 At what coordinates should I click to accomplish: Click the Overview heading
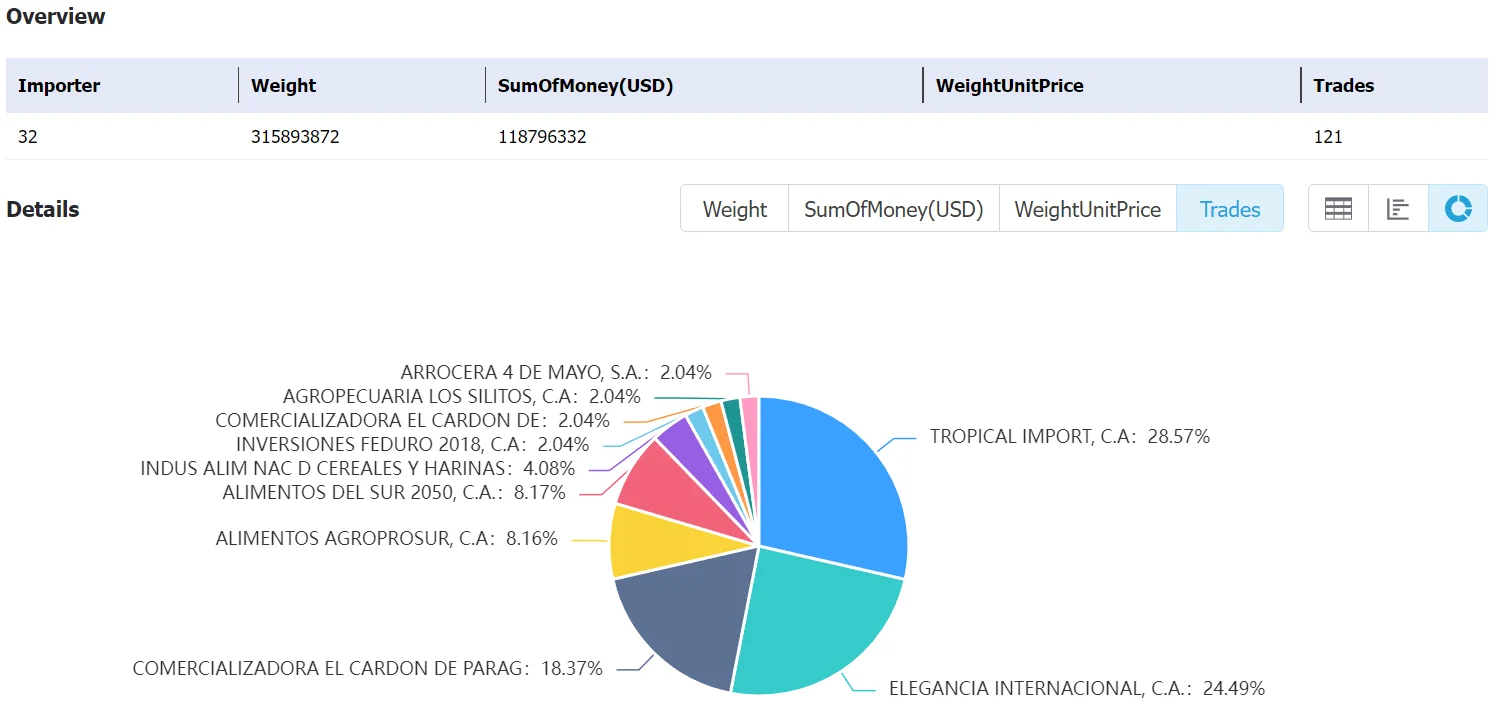point(56,17)
